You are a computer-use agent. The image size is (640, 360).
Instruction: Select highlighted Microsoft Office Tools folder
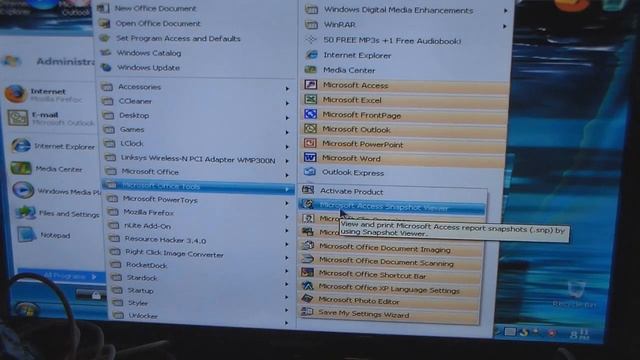point(198,187)
